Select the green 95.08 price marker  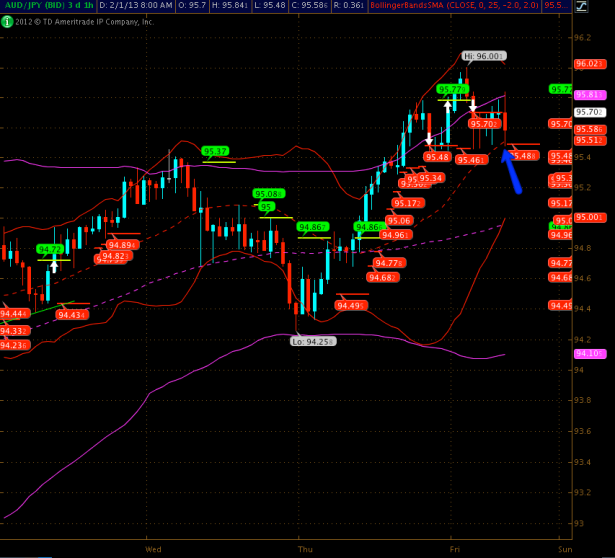268,194
